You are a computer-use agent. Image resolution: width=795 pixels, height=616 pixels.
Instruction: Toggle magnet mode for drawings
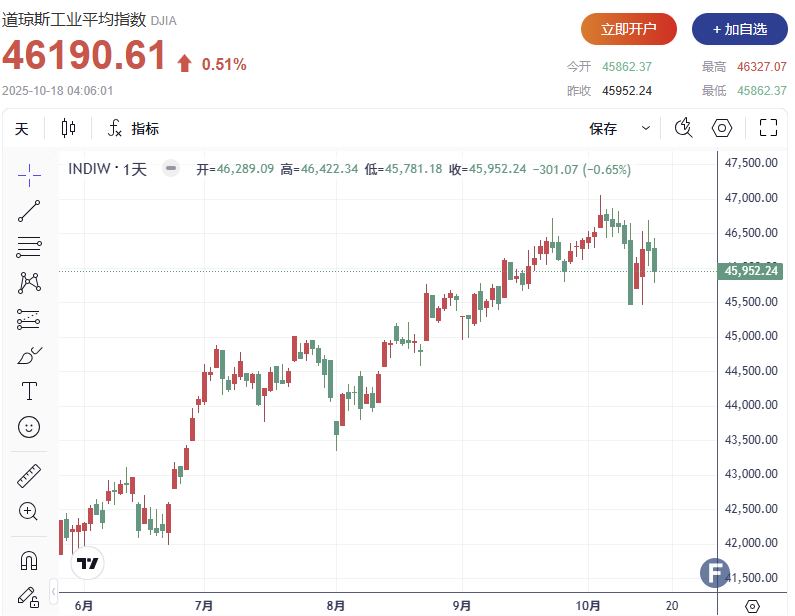(29, 560)
